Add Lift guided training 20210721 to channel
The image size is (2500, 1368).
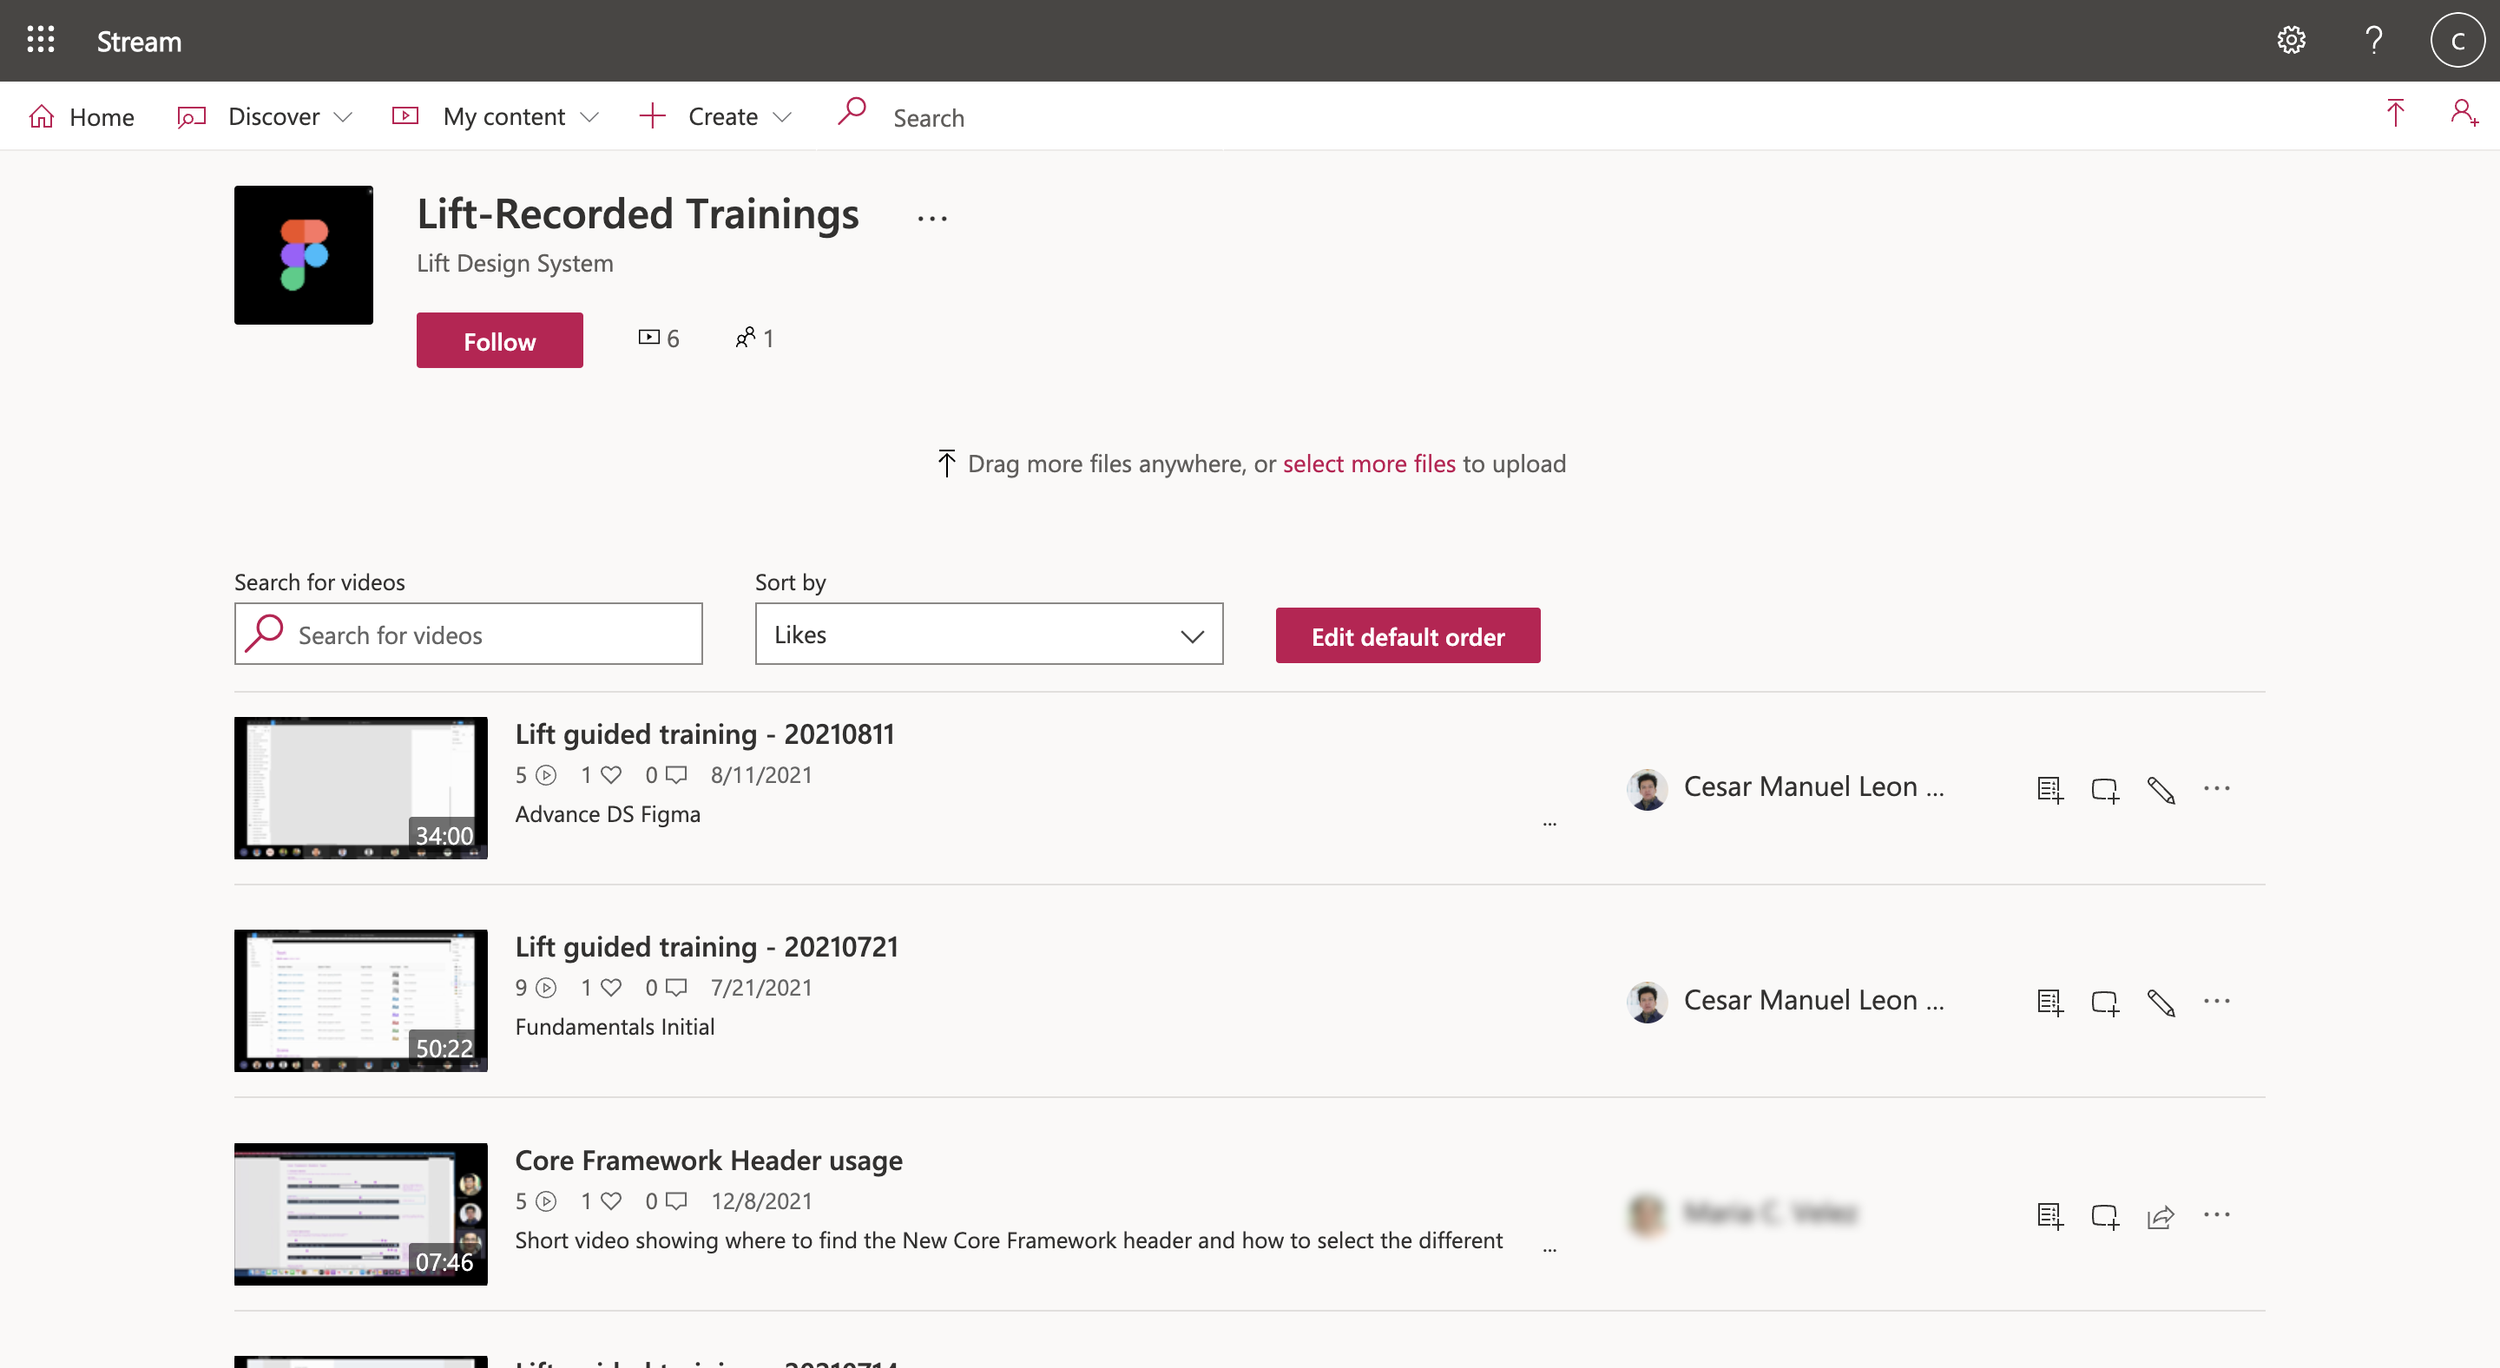click(x=2105, y=1002)
